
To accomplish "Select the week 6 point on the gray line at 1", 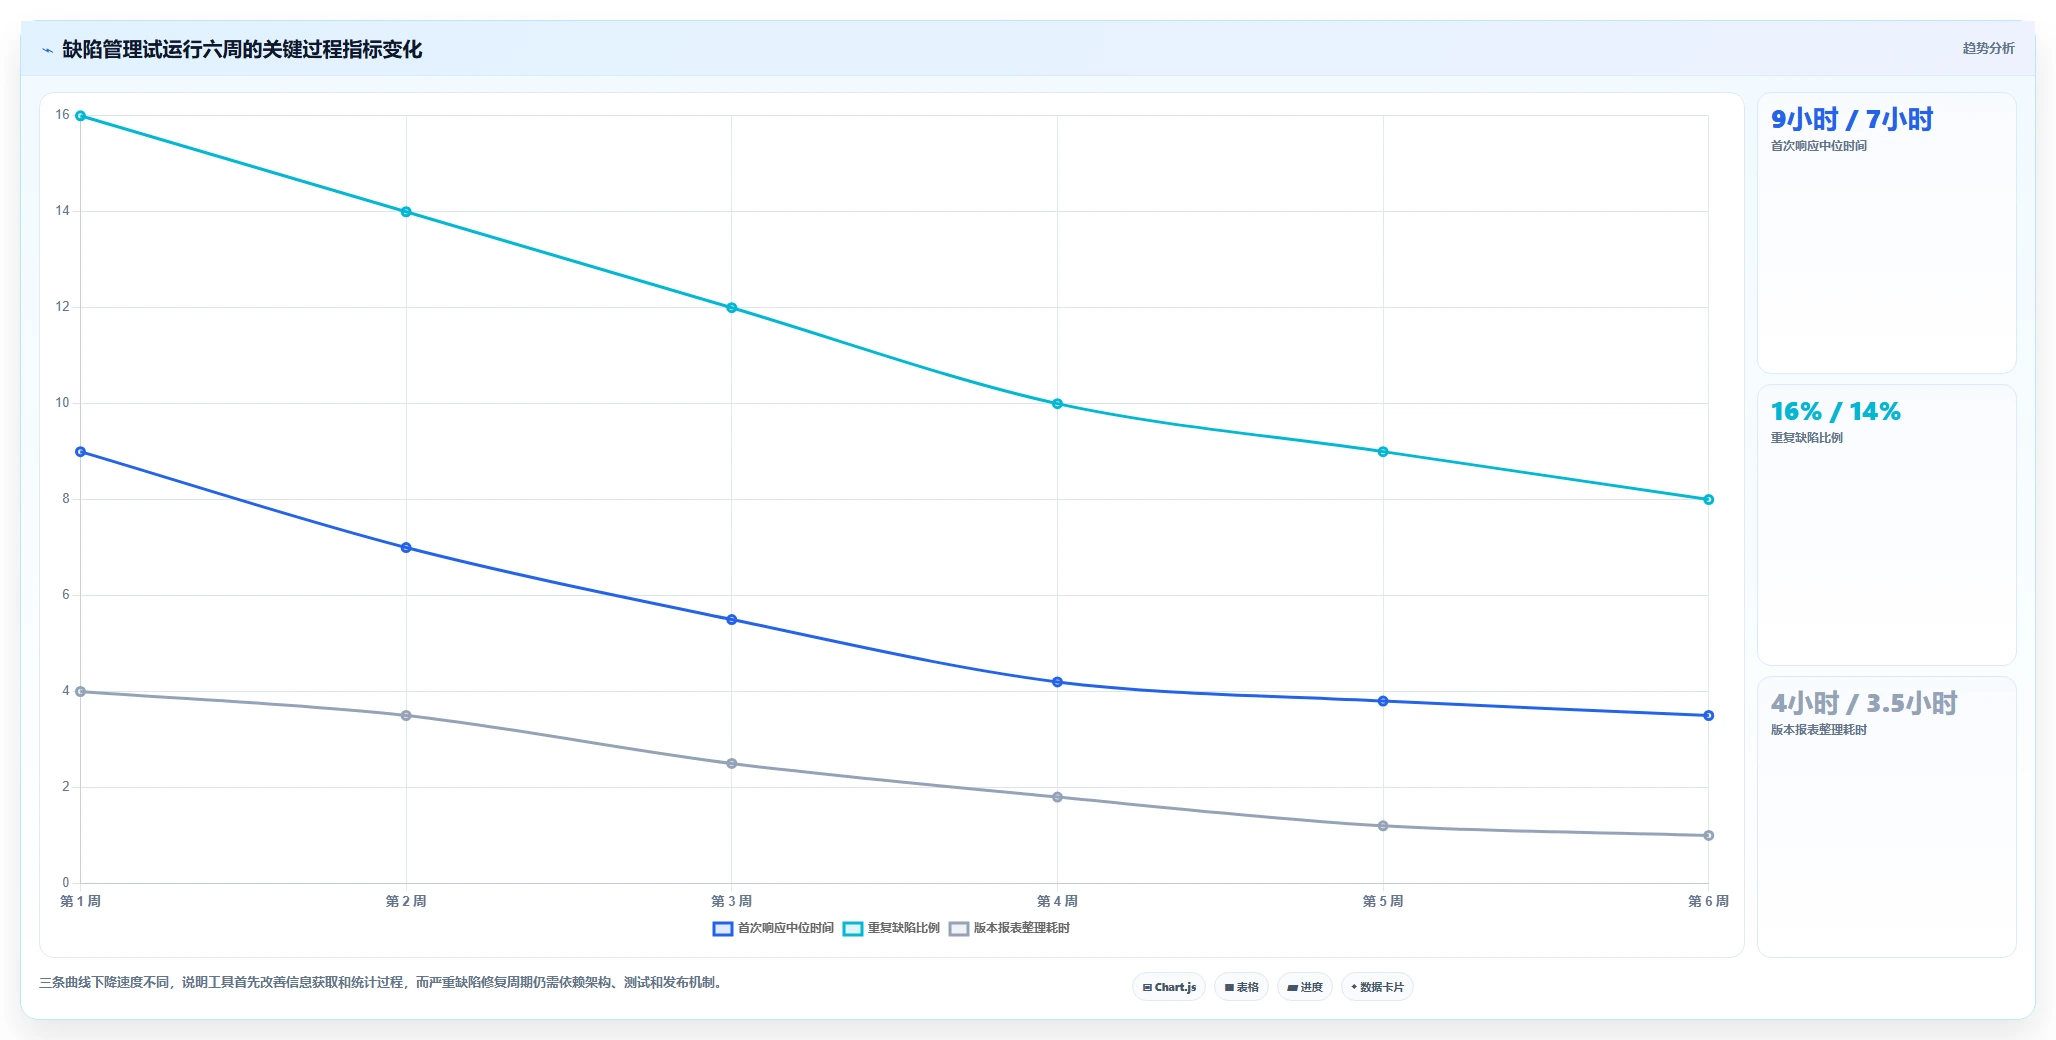I will [x=1708, y=836].
